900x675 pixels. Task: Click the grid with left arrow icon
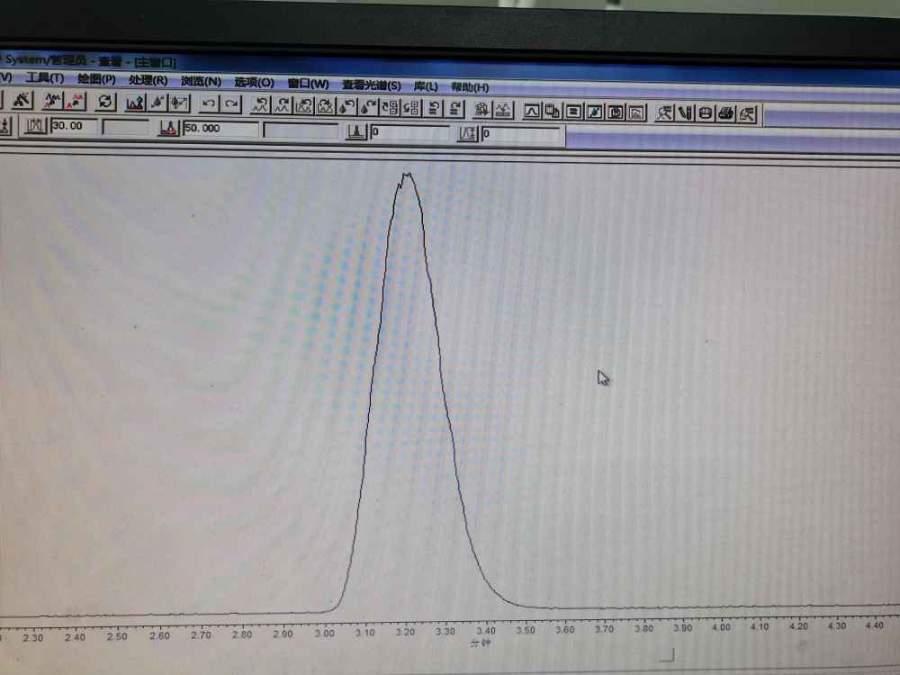(x=390, y=107)
